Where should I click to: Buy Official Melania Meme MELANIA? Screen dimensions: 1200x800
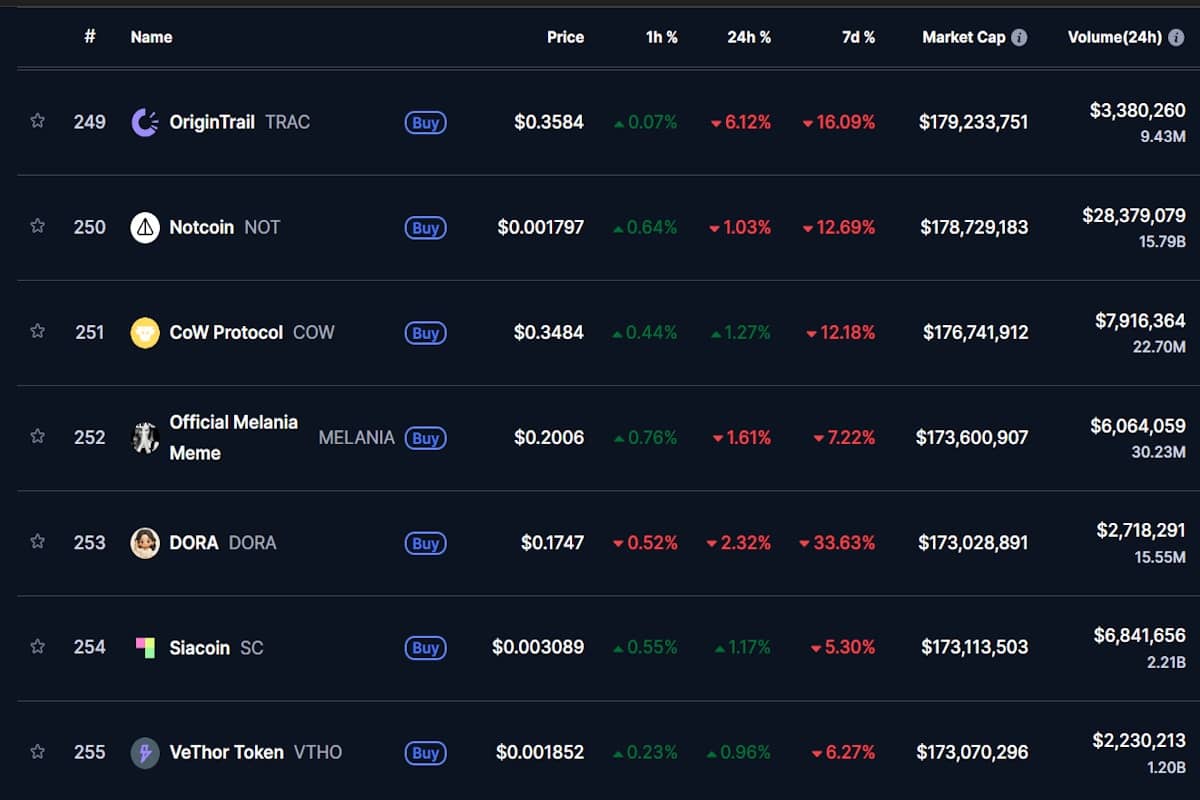(425, 438)
